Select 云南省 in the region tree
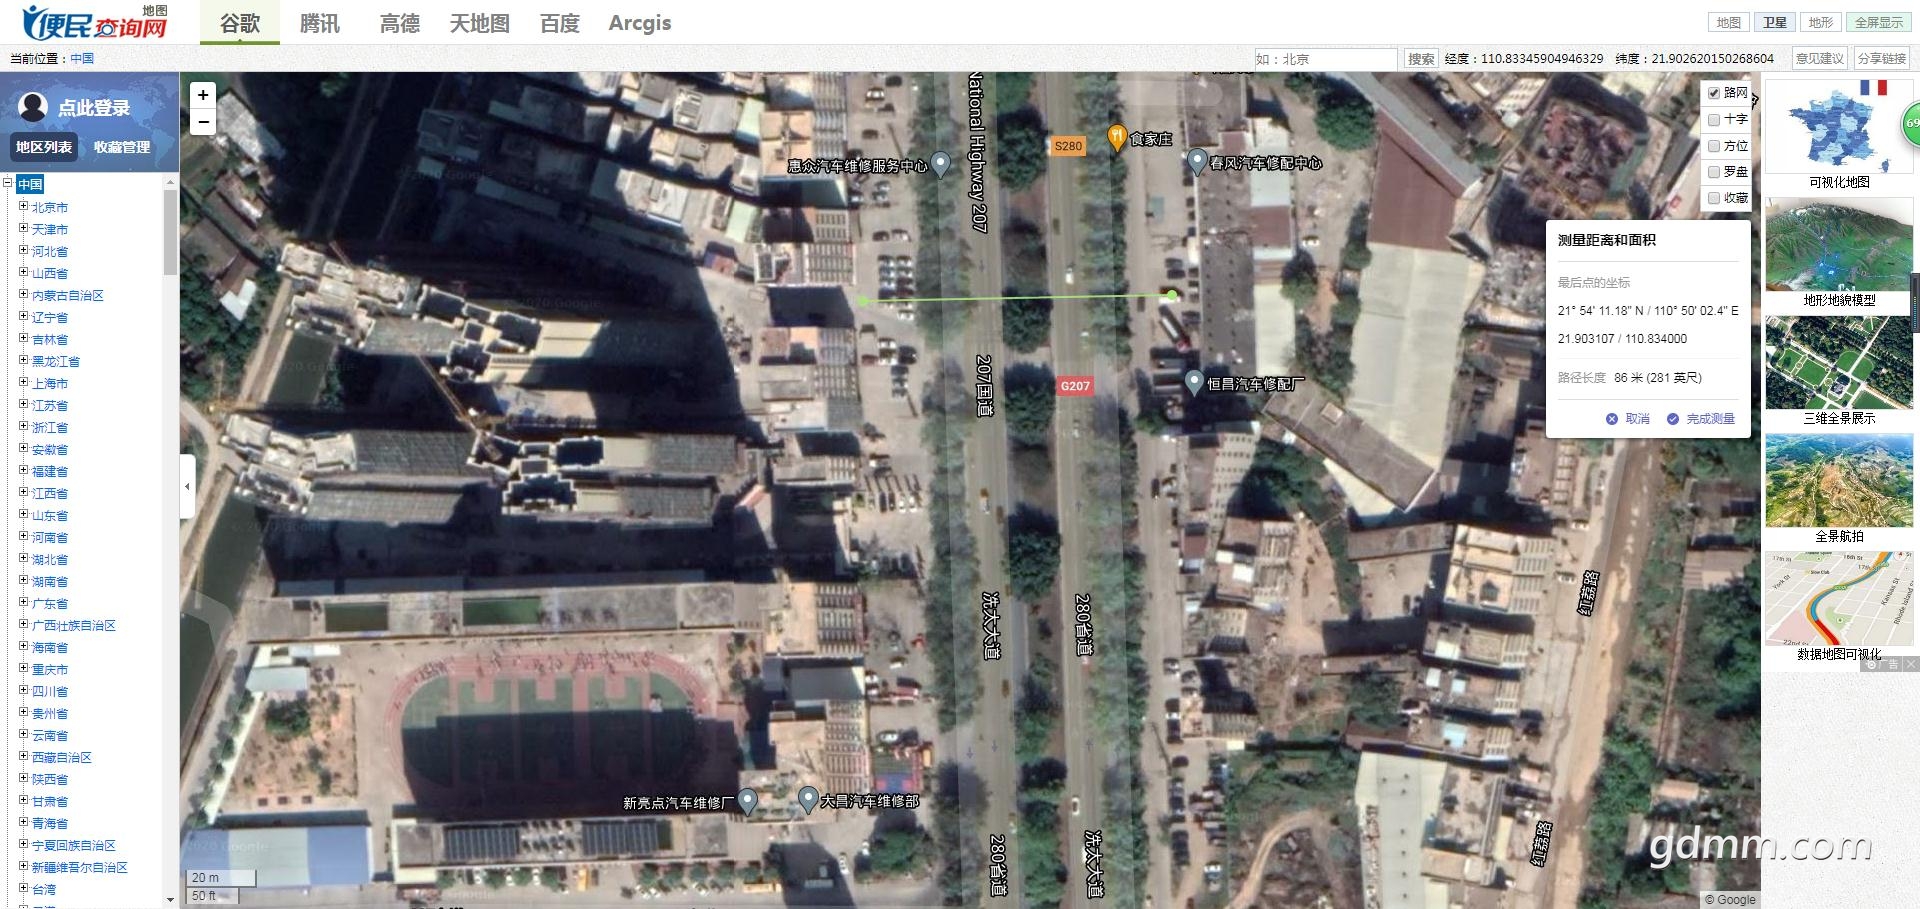Image resolution: width=1920 pixels, height=909 pixels. coord(50,735)
